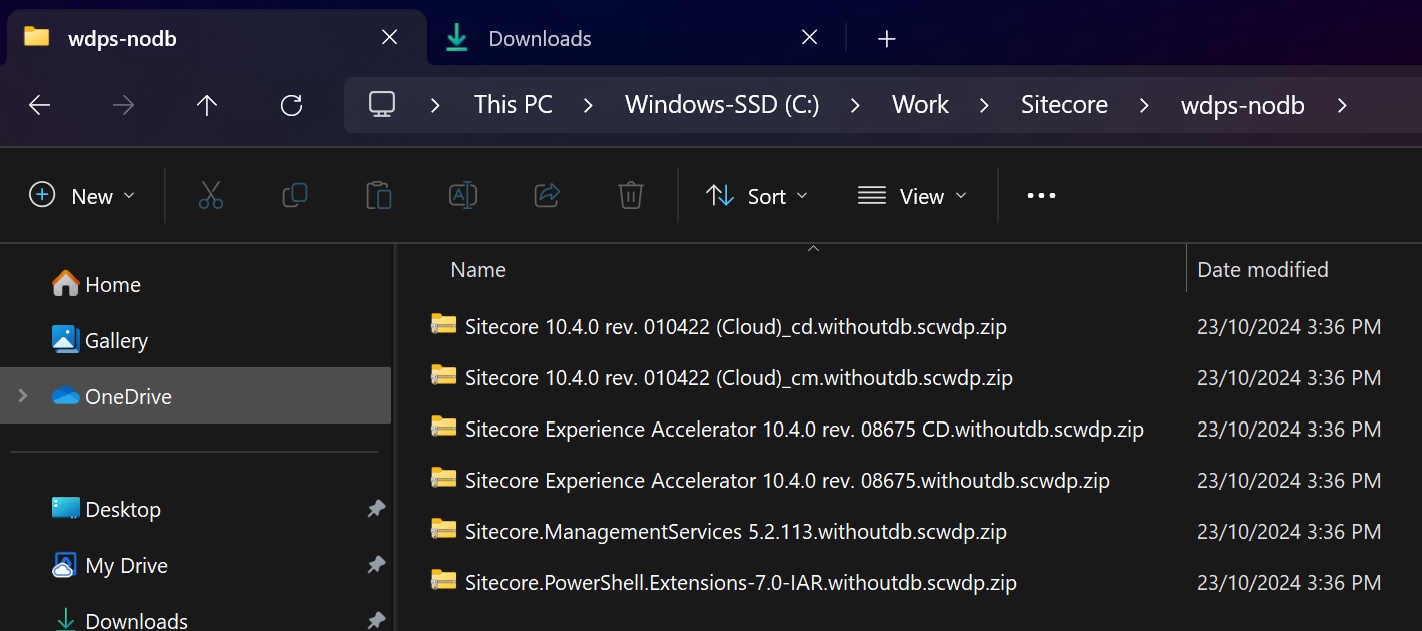Image resolution: width=1422 pixels, height=631 pixels.
Task: Expand chevron after This PC breadcrumb
Action: tap(588, 105)
